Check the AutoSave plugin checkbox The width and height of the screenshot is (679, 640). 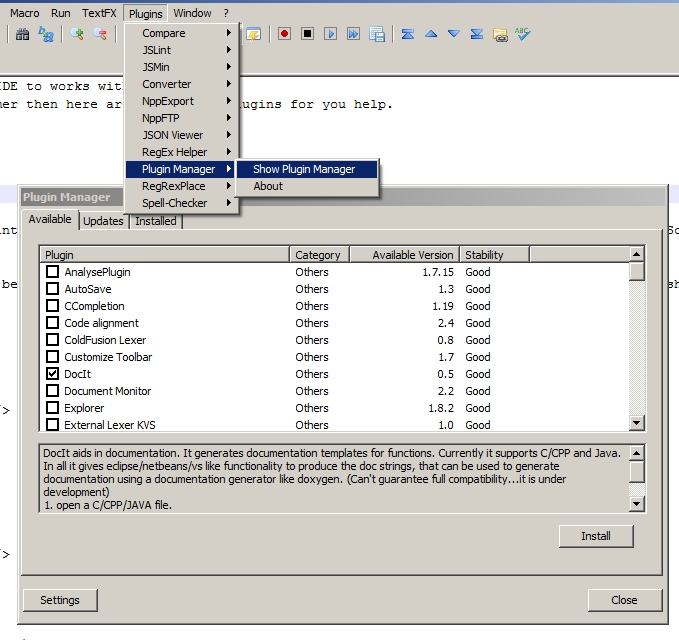click(x=52, y=288)
